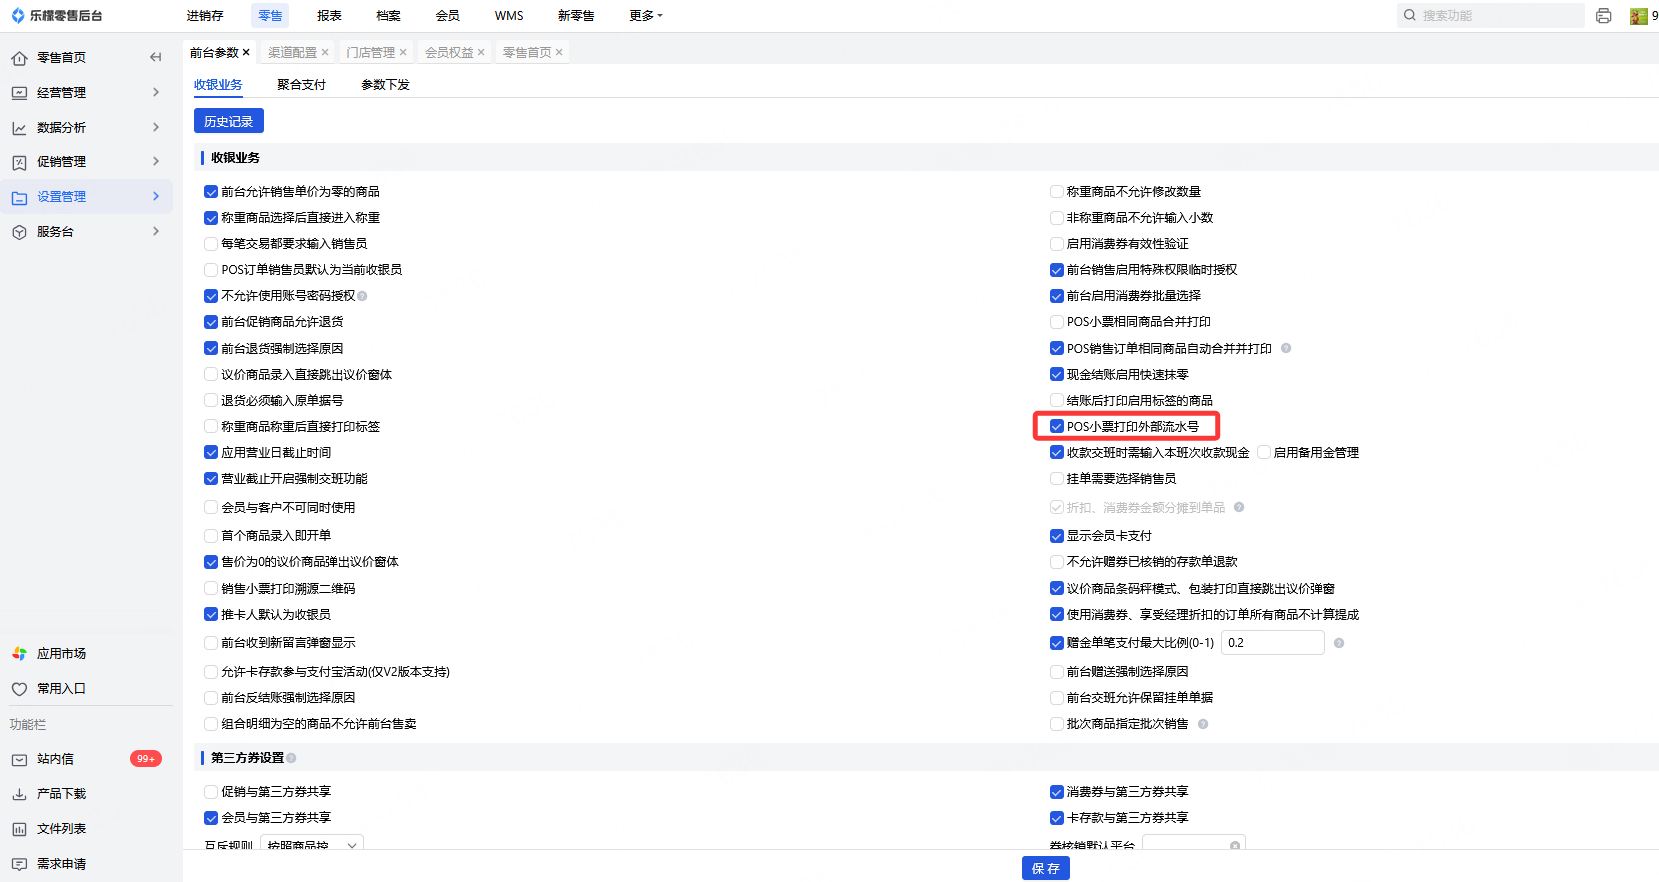Click the 赠金单笔支付最大比例 value field
This screenshot has width=1659, height=882.
(1274, 643)
